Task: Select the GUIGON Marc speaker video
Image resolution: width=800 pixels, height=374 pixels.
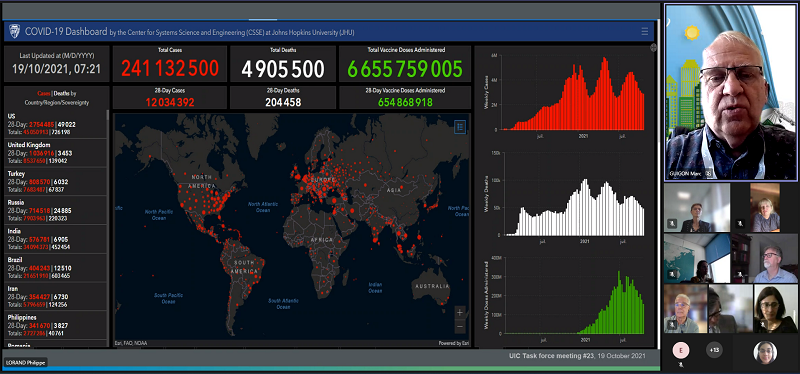Action: point(731,92)
